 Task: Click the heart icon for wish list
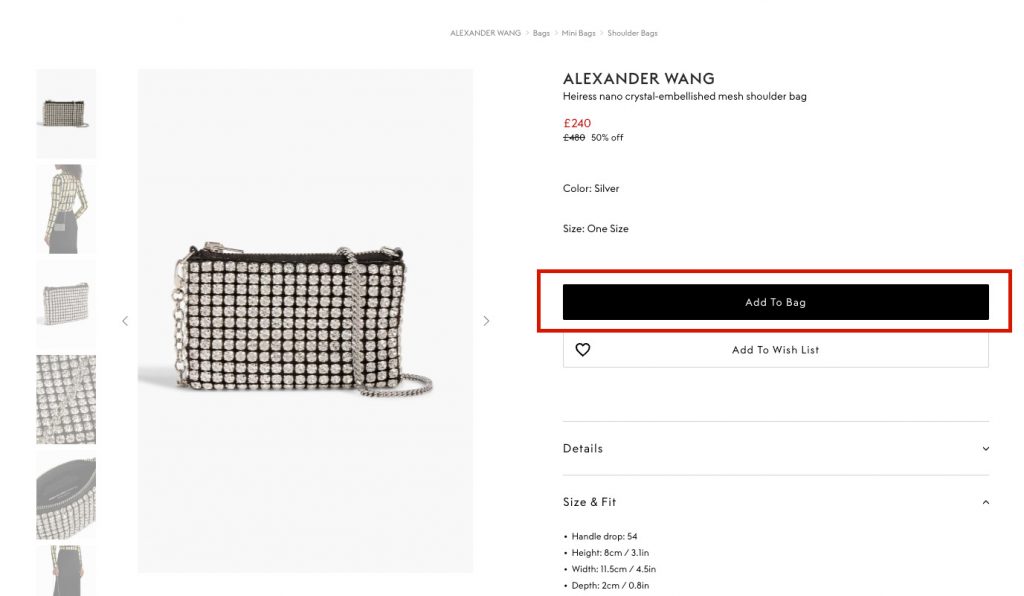coord(583,350)
